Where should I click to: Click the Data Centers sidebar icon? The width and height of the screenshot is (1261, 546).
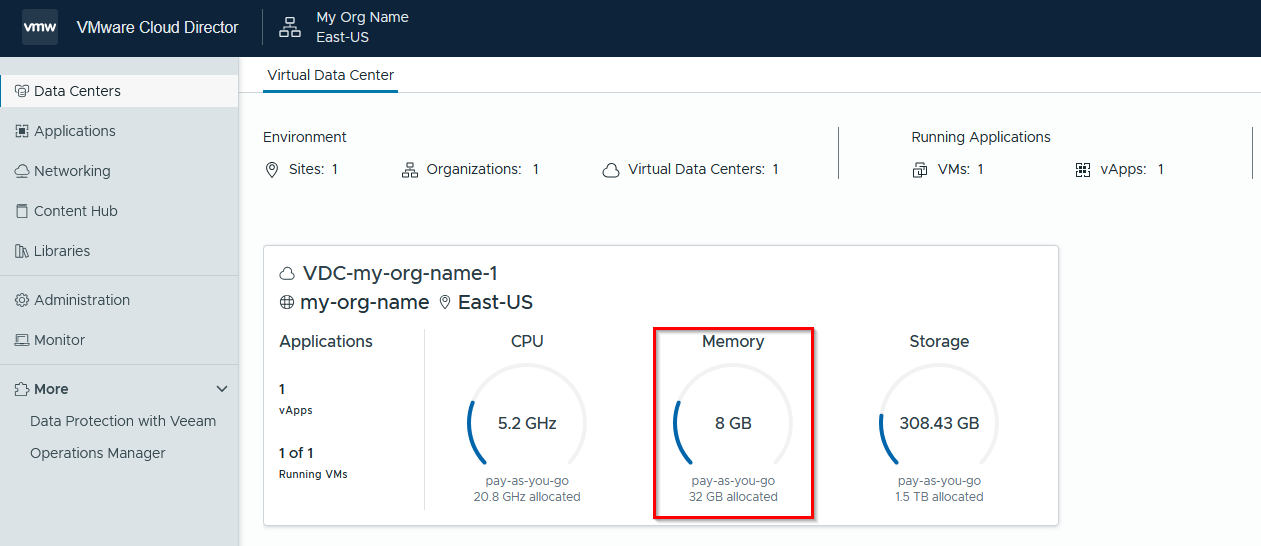coord(22,91)
